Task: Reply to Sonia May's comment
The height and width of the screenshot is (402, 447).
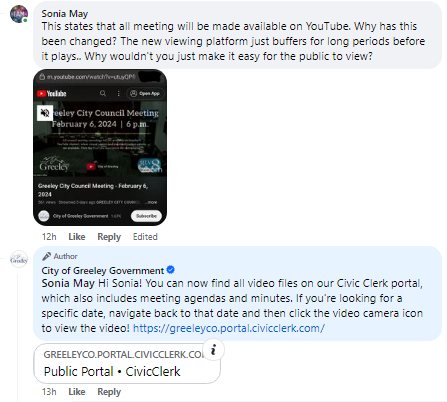Action: (x=109, y=237)
